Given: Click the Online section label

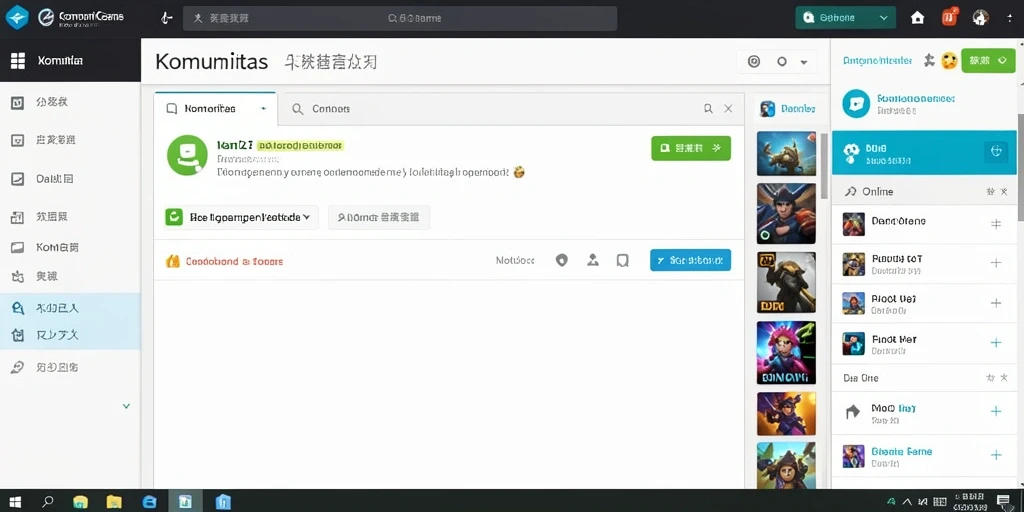Looking at the screenshot, I should (878, 192).
